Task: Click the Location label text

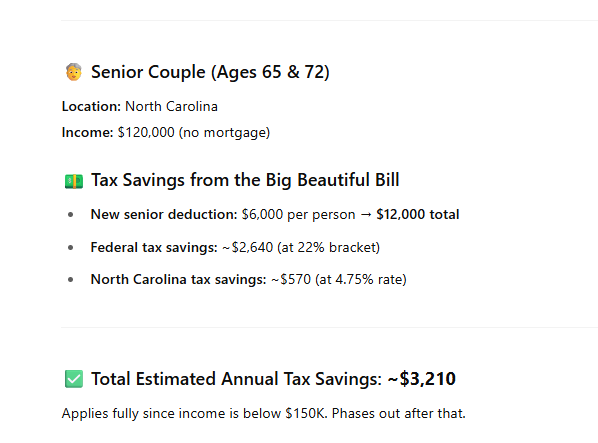Action: point(91,106)
